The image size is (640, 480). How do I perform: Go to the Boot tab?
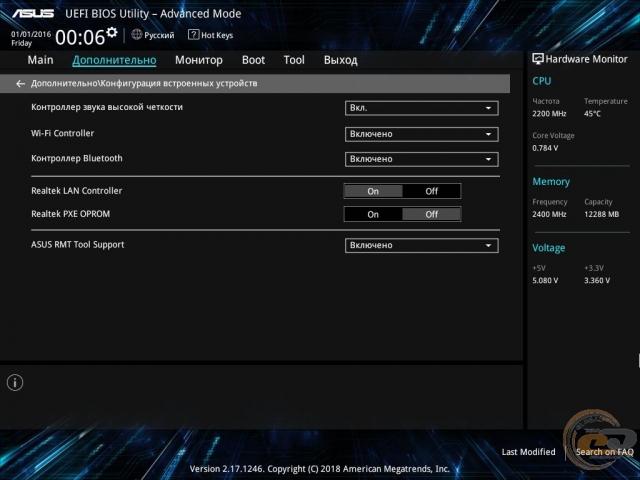253,60
